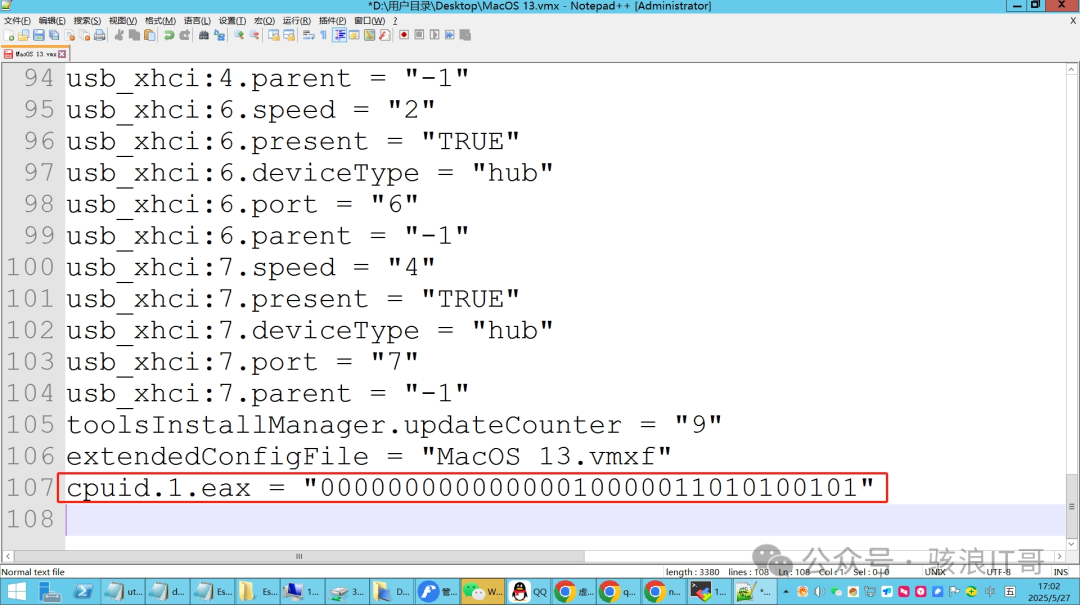Open the ? help menu
1080x605 pixels.
point(395,21)
